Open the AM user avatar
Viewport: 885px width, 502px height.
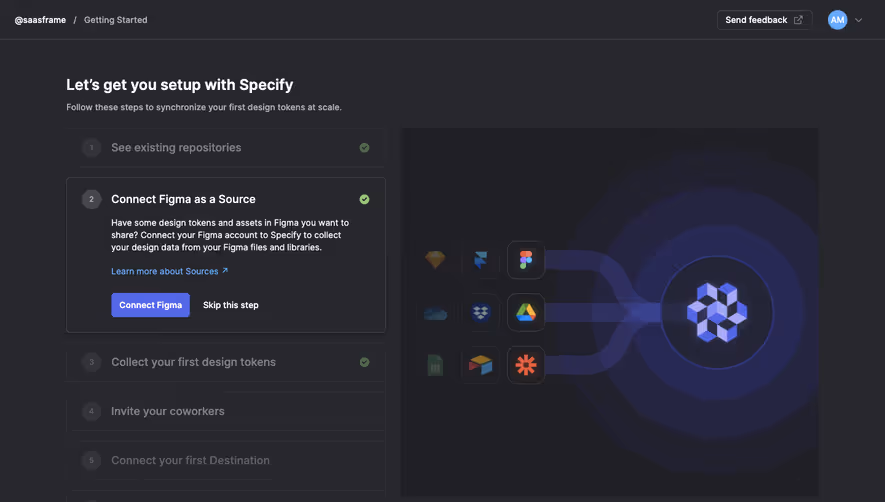tap(837, 20)
